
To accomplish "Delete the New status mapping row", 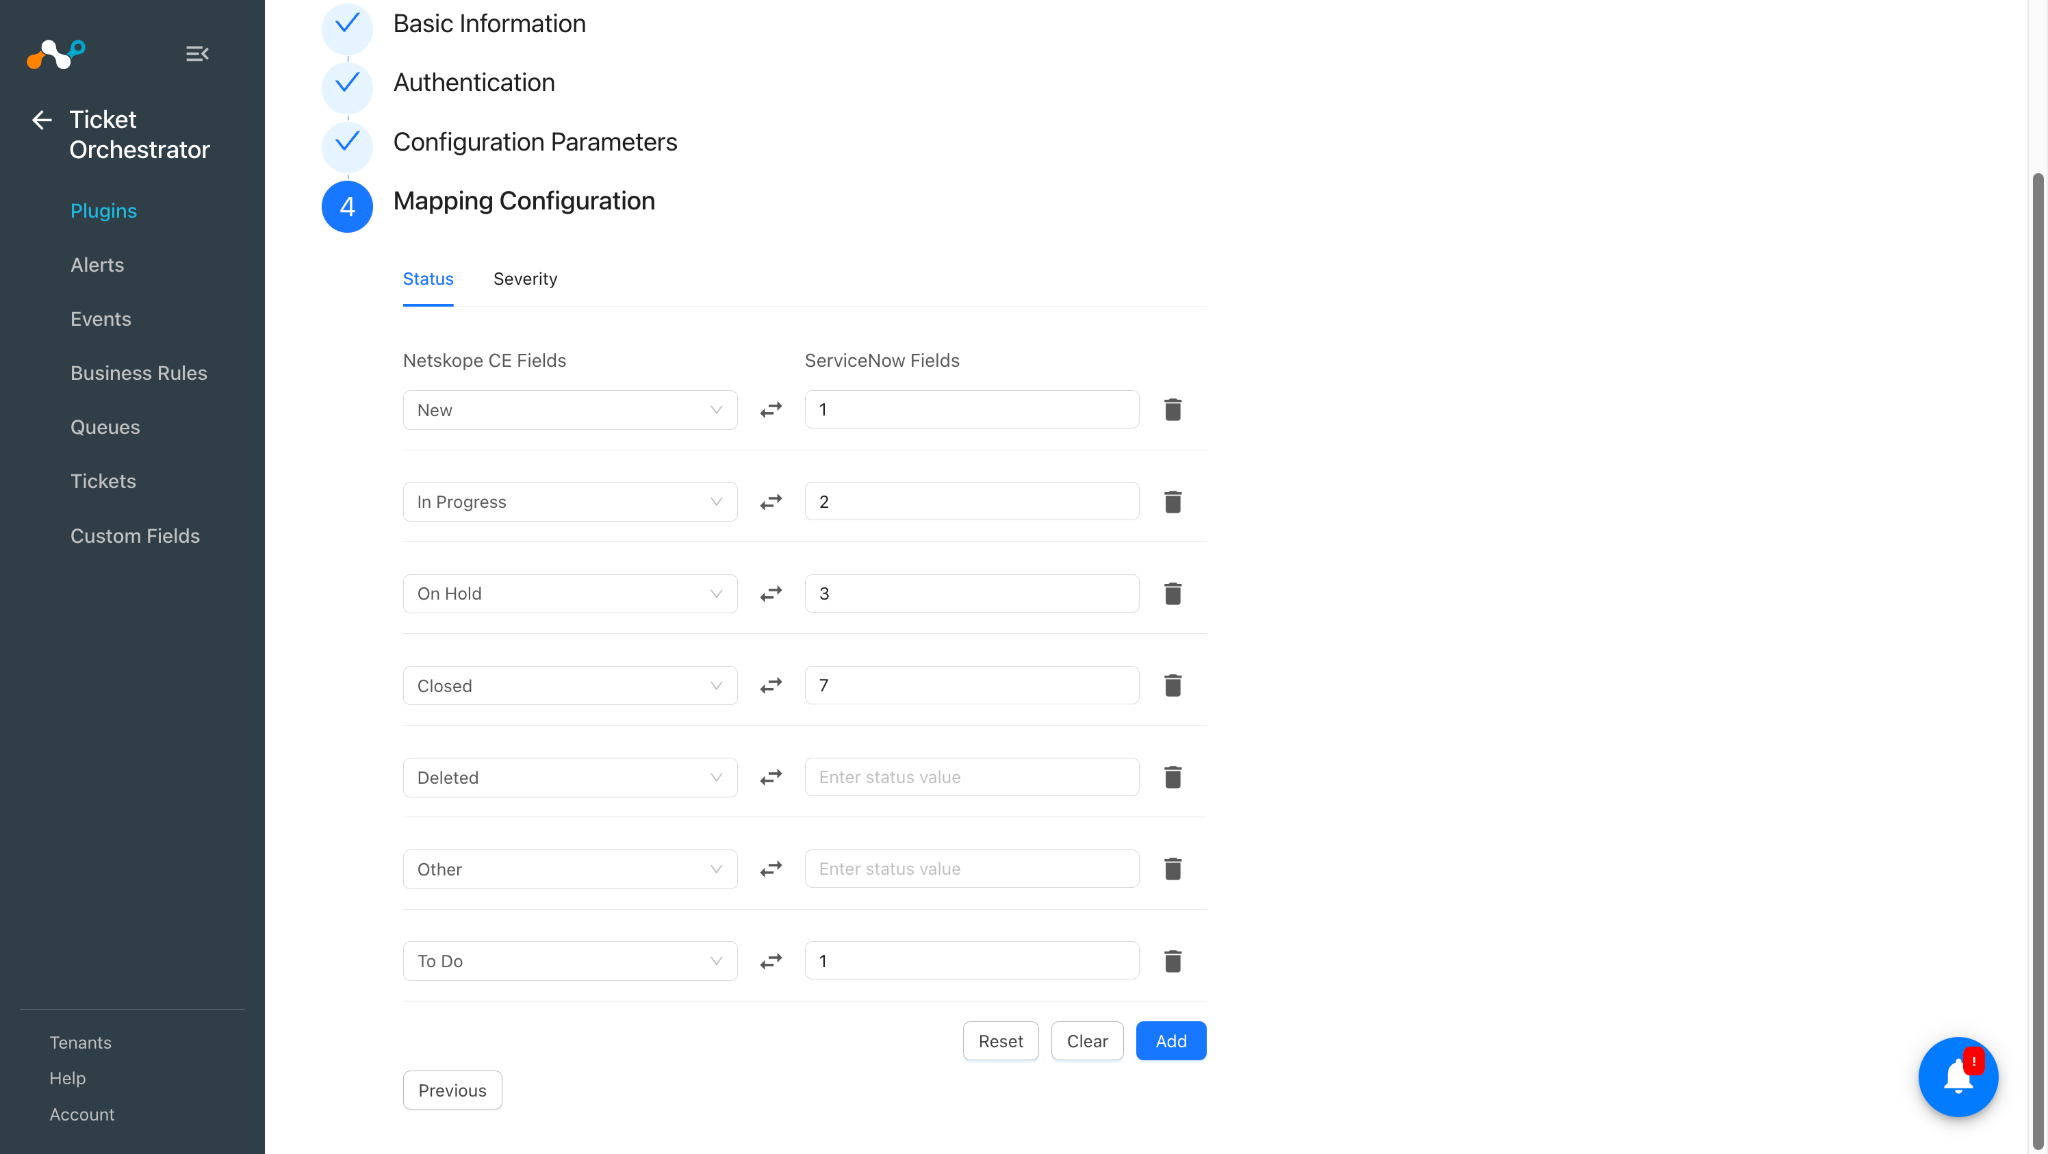I will coord(1173,410).
